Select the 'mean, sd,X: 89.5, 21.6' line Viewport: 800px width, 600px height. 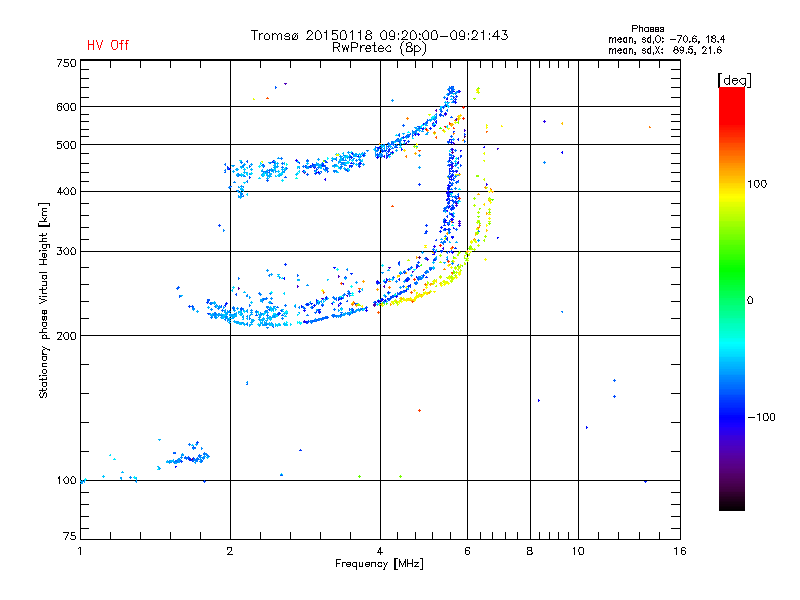665,50
